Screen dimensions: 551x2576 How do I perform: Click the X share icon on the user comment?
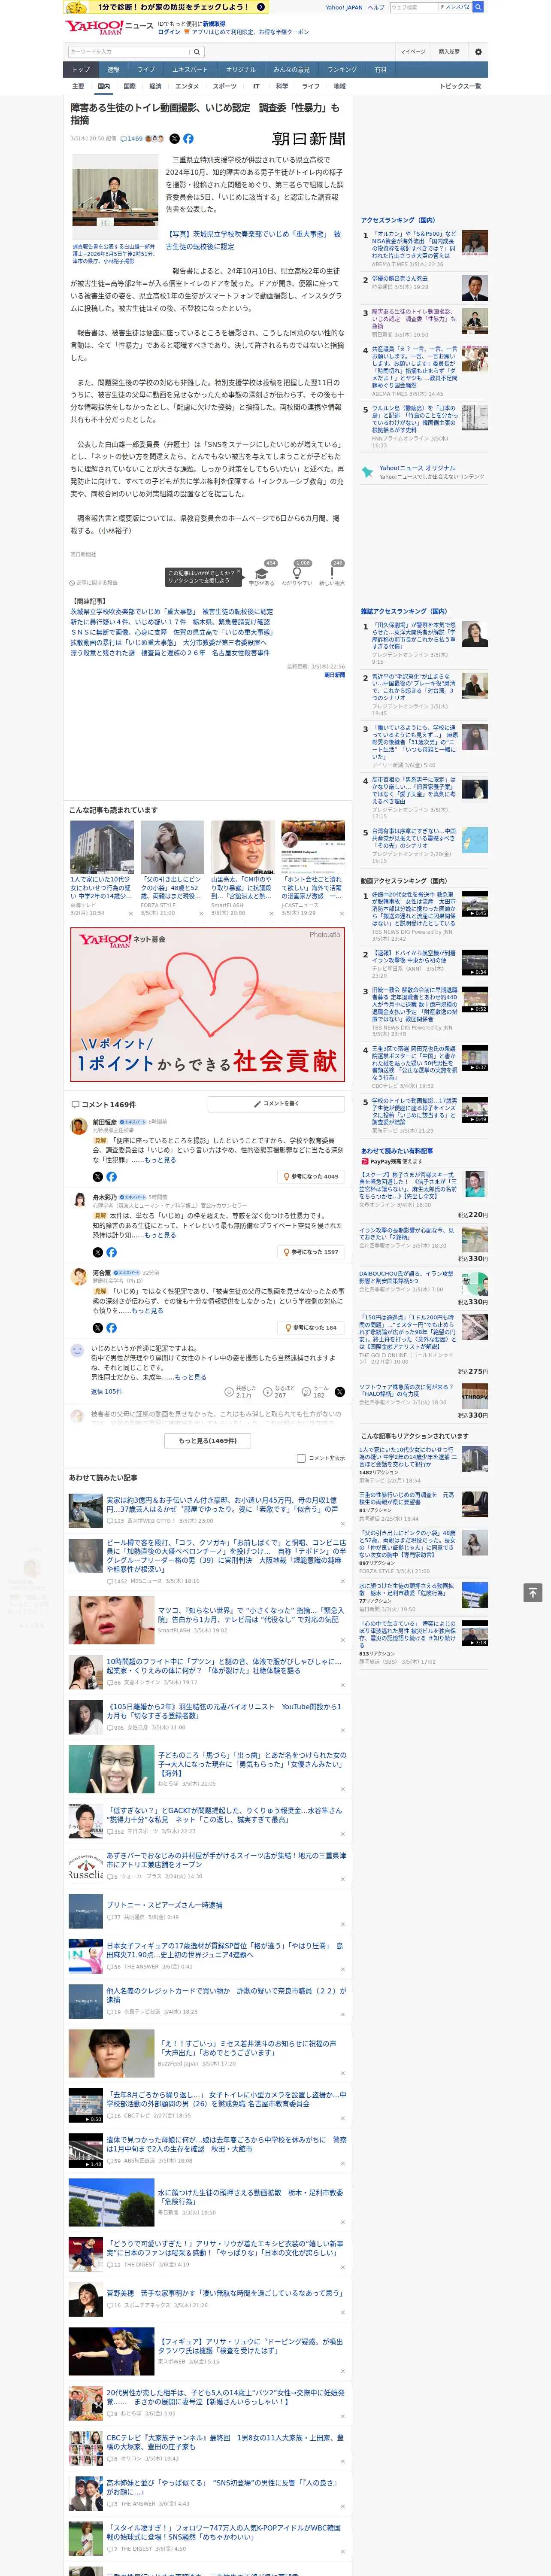click(340, 1392)
